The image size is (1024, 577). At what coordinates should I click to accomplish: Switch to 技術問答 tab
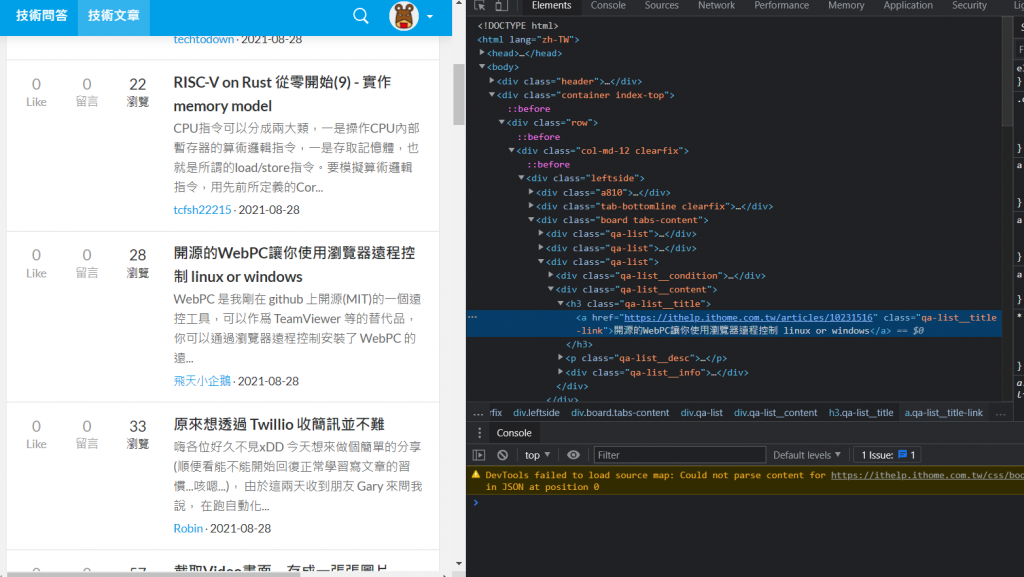tap(42, 16)
